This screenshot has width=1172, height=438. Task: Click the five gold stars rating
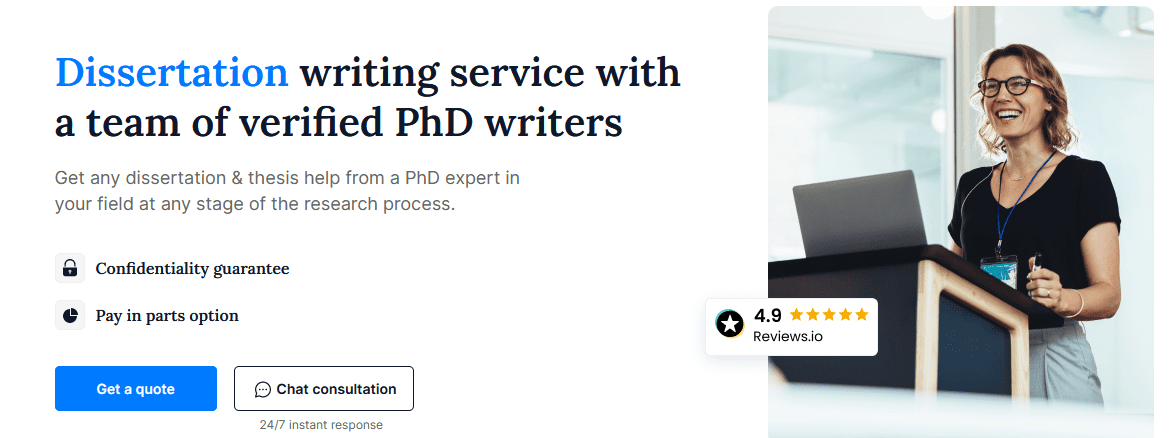(829, 315)
